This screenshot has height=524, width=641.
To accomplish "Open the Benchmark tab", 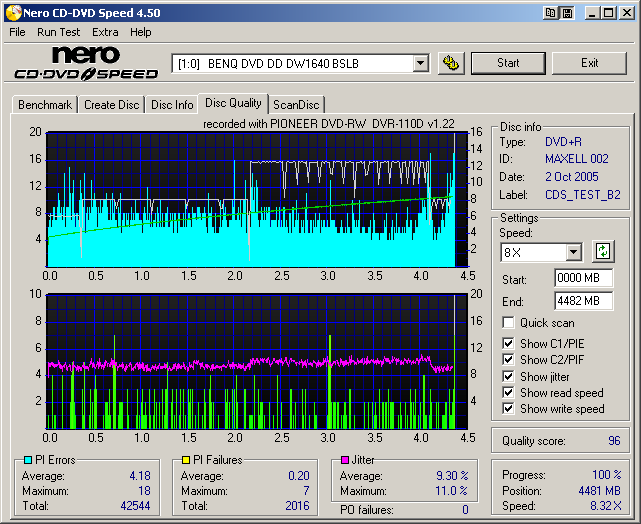I will pos(45,105).
